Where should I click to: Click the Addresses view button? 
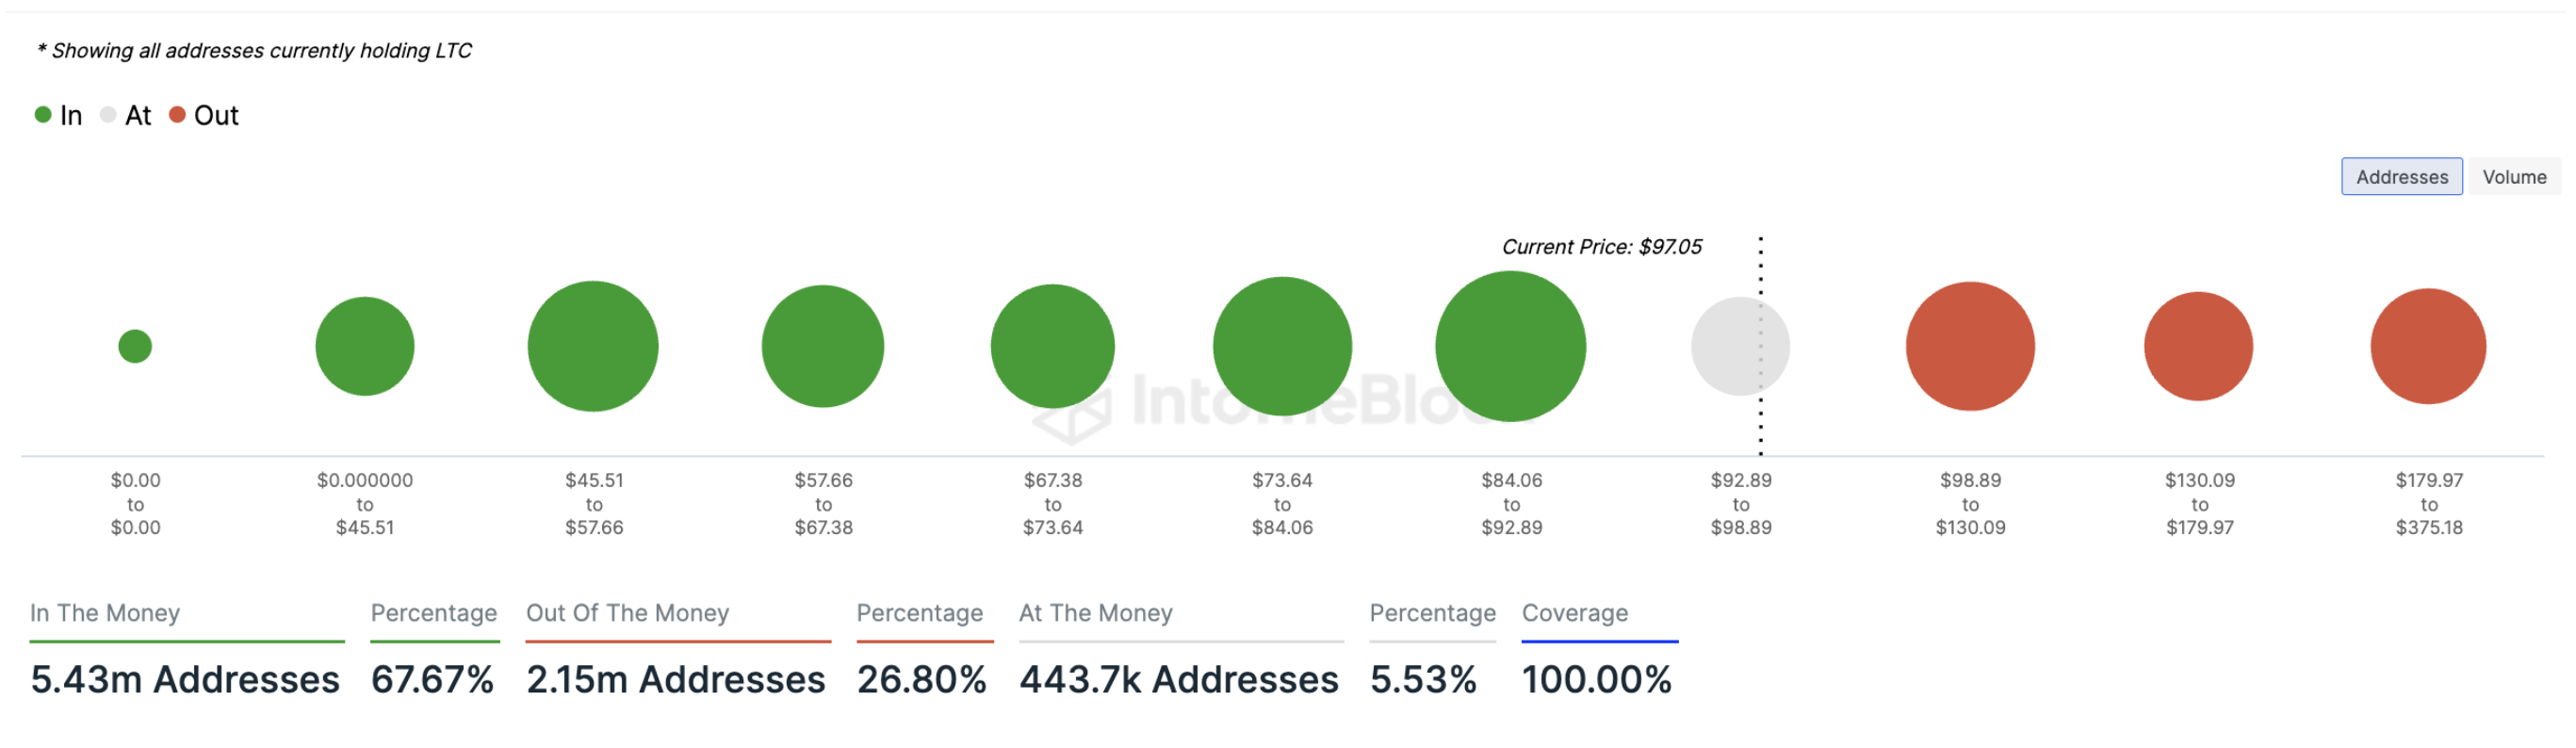pos(2401,177)
